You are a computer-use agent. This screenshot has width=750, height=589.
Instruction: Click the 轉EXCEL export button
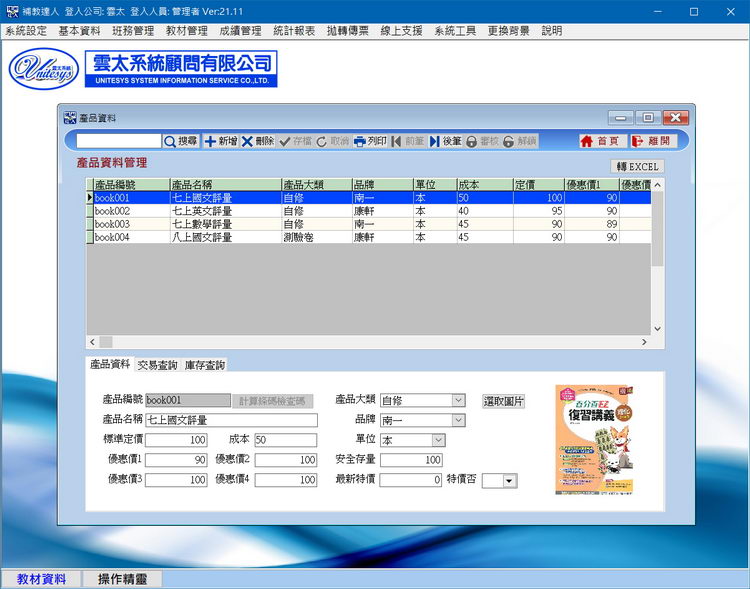[637, 166]
